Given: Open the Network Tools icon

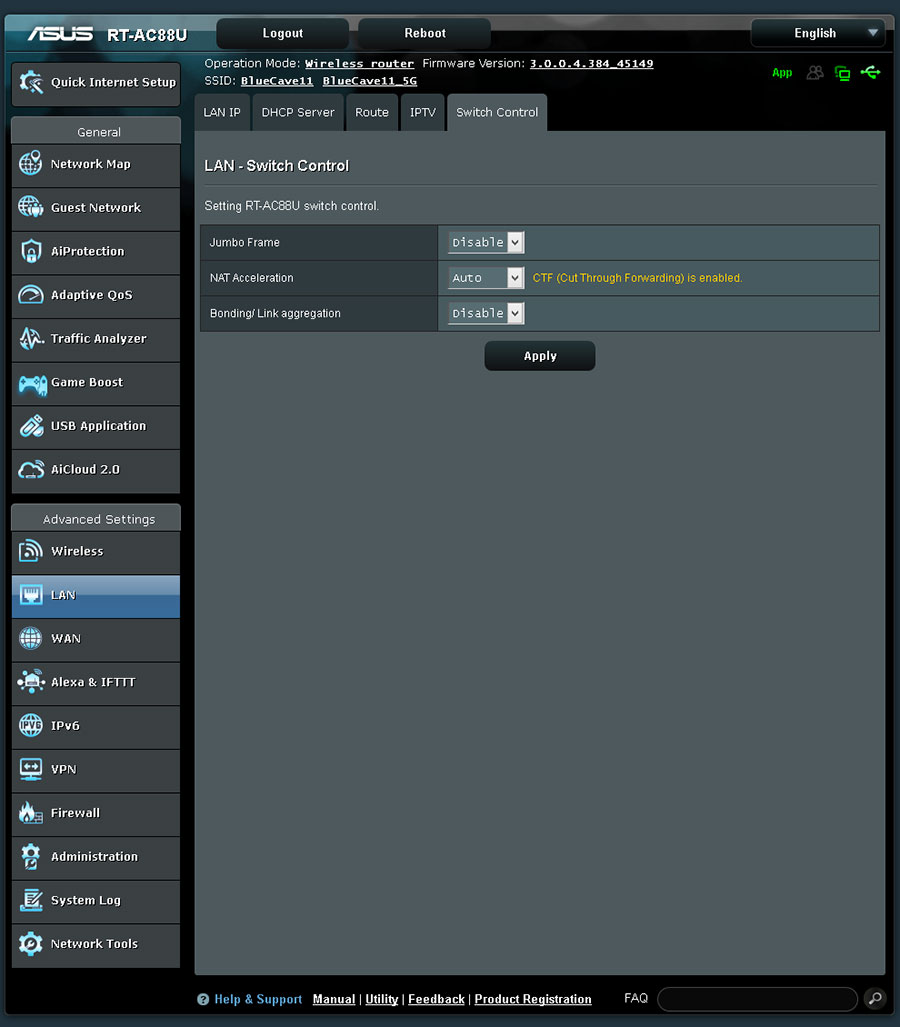Looking at the screenshot, I should [x=30, y=944].
